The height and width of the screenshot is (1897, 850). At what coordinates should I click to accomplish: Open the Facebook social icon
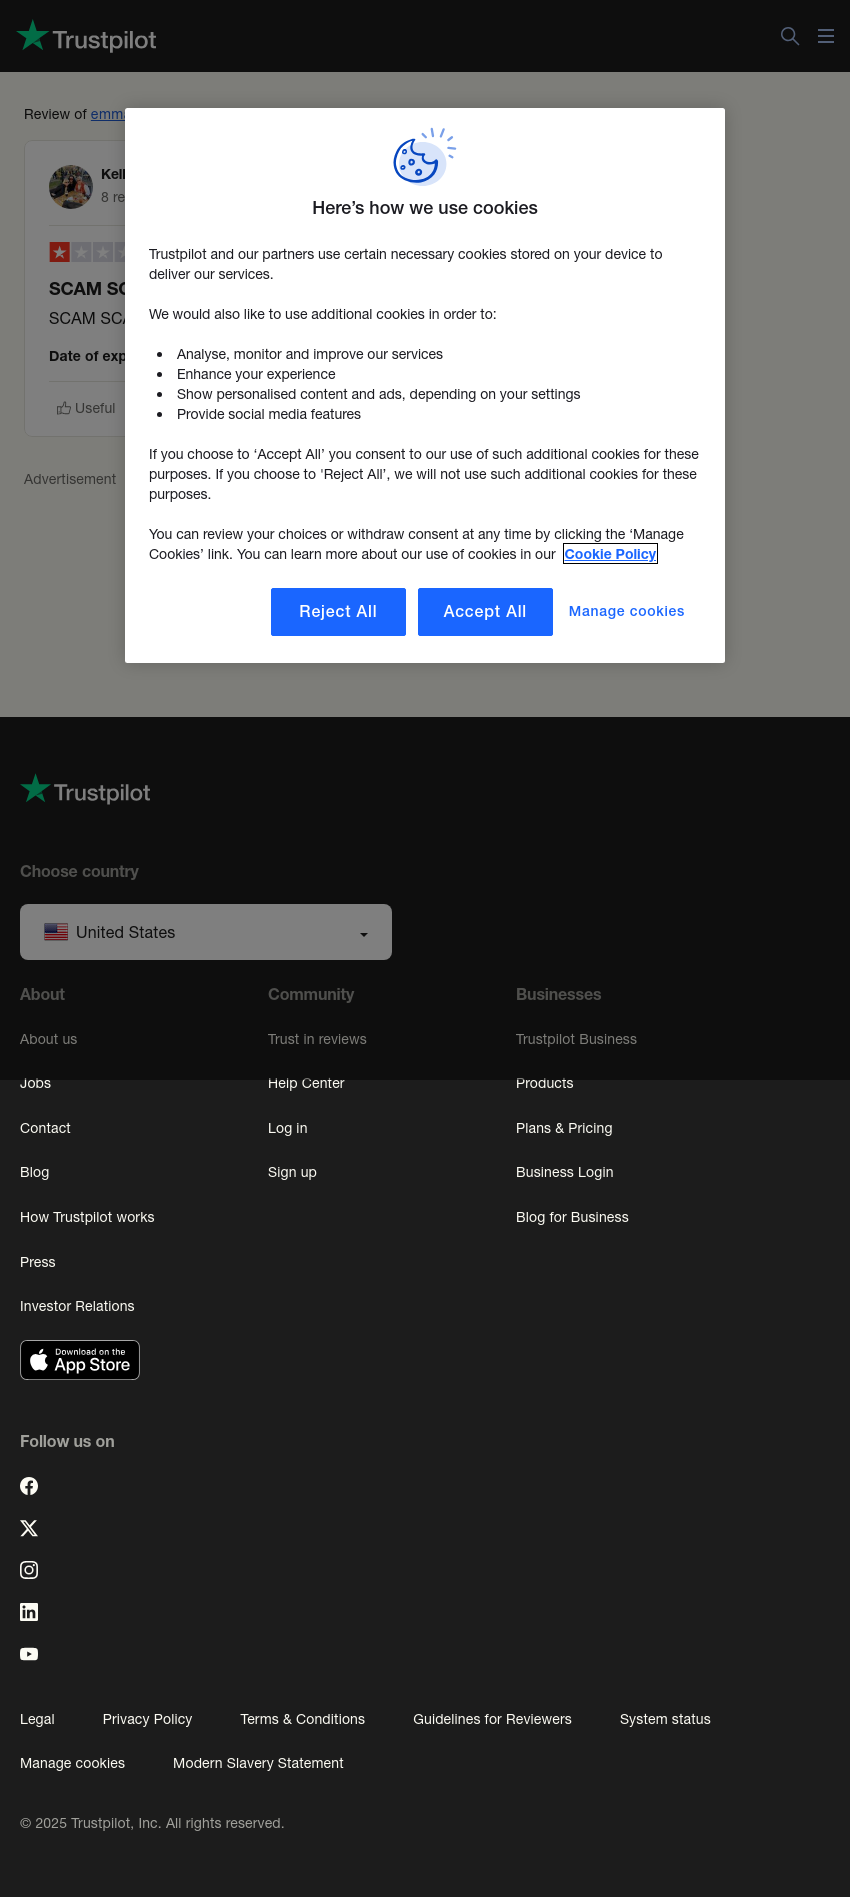[x=29, y=1486]
